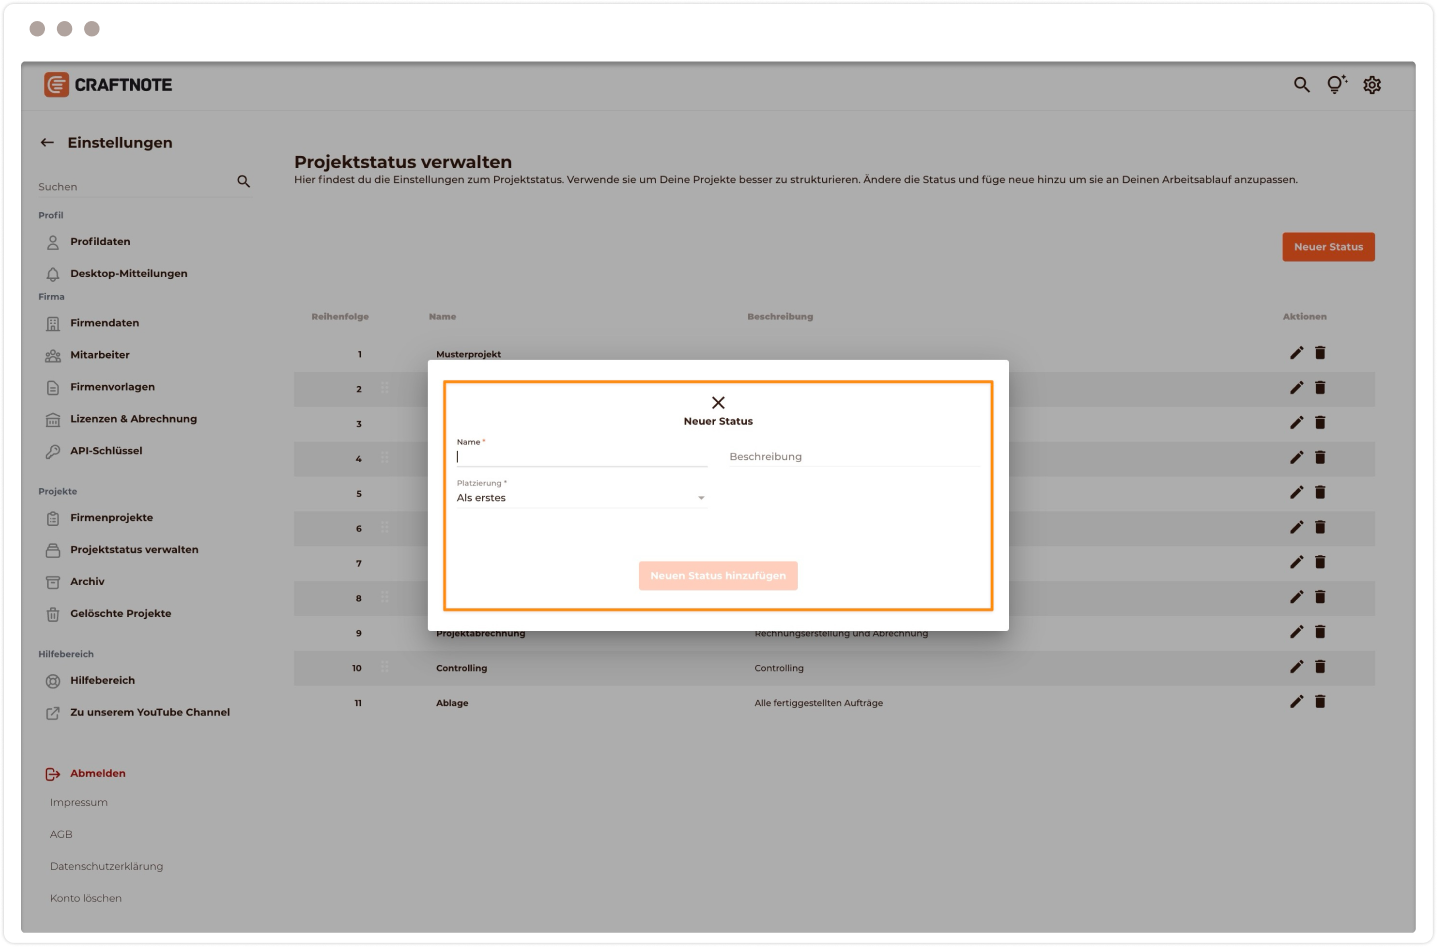The height and width of the screenshot is (947, 1437).
Task: Close the Neuer Status dialog with X
Action: tap(718, 403)
